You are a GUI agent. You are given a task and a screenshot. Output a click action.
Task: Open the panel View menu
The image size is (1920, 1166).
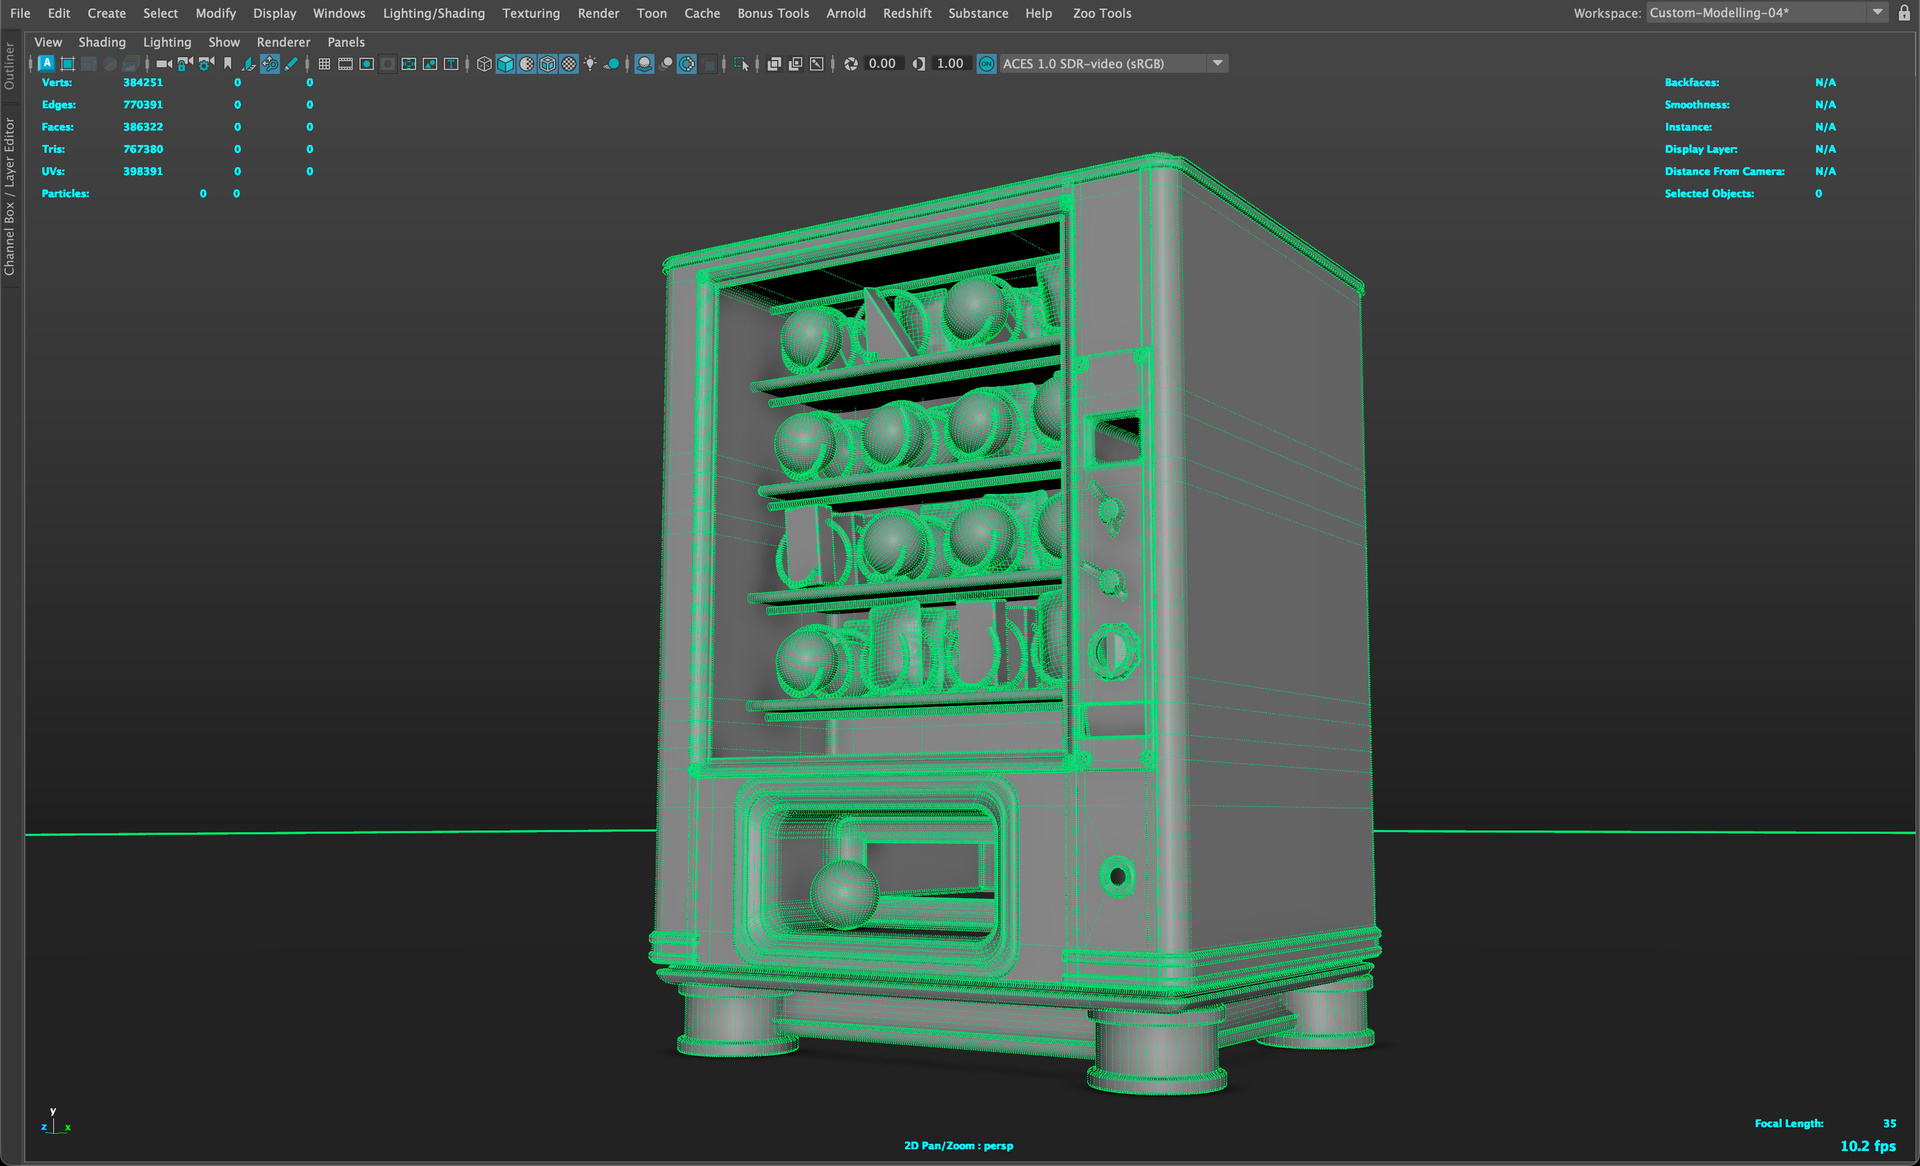click(48, 42)
